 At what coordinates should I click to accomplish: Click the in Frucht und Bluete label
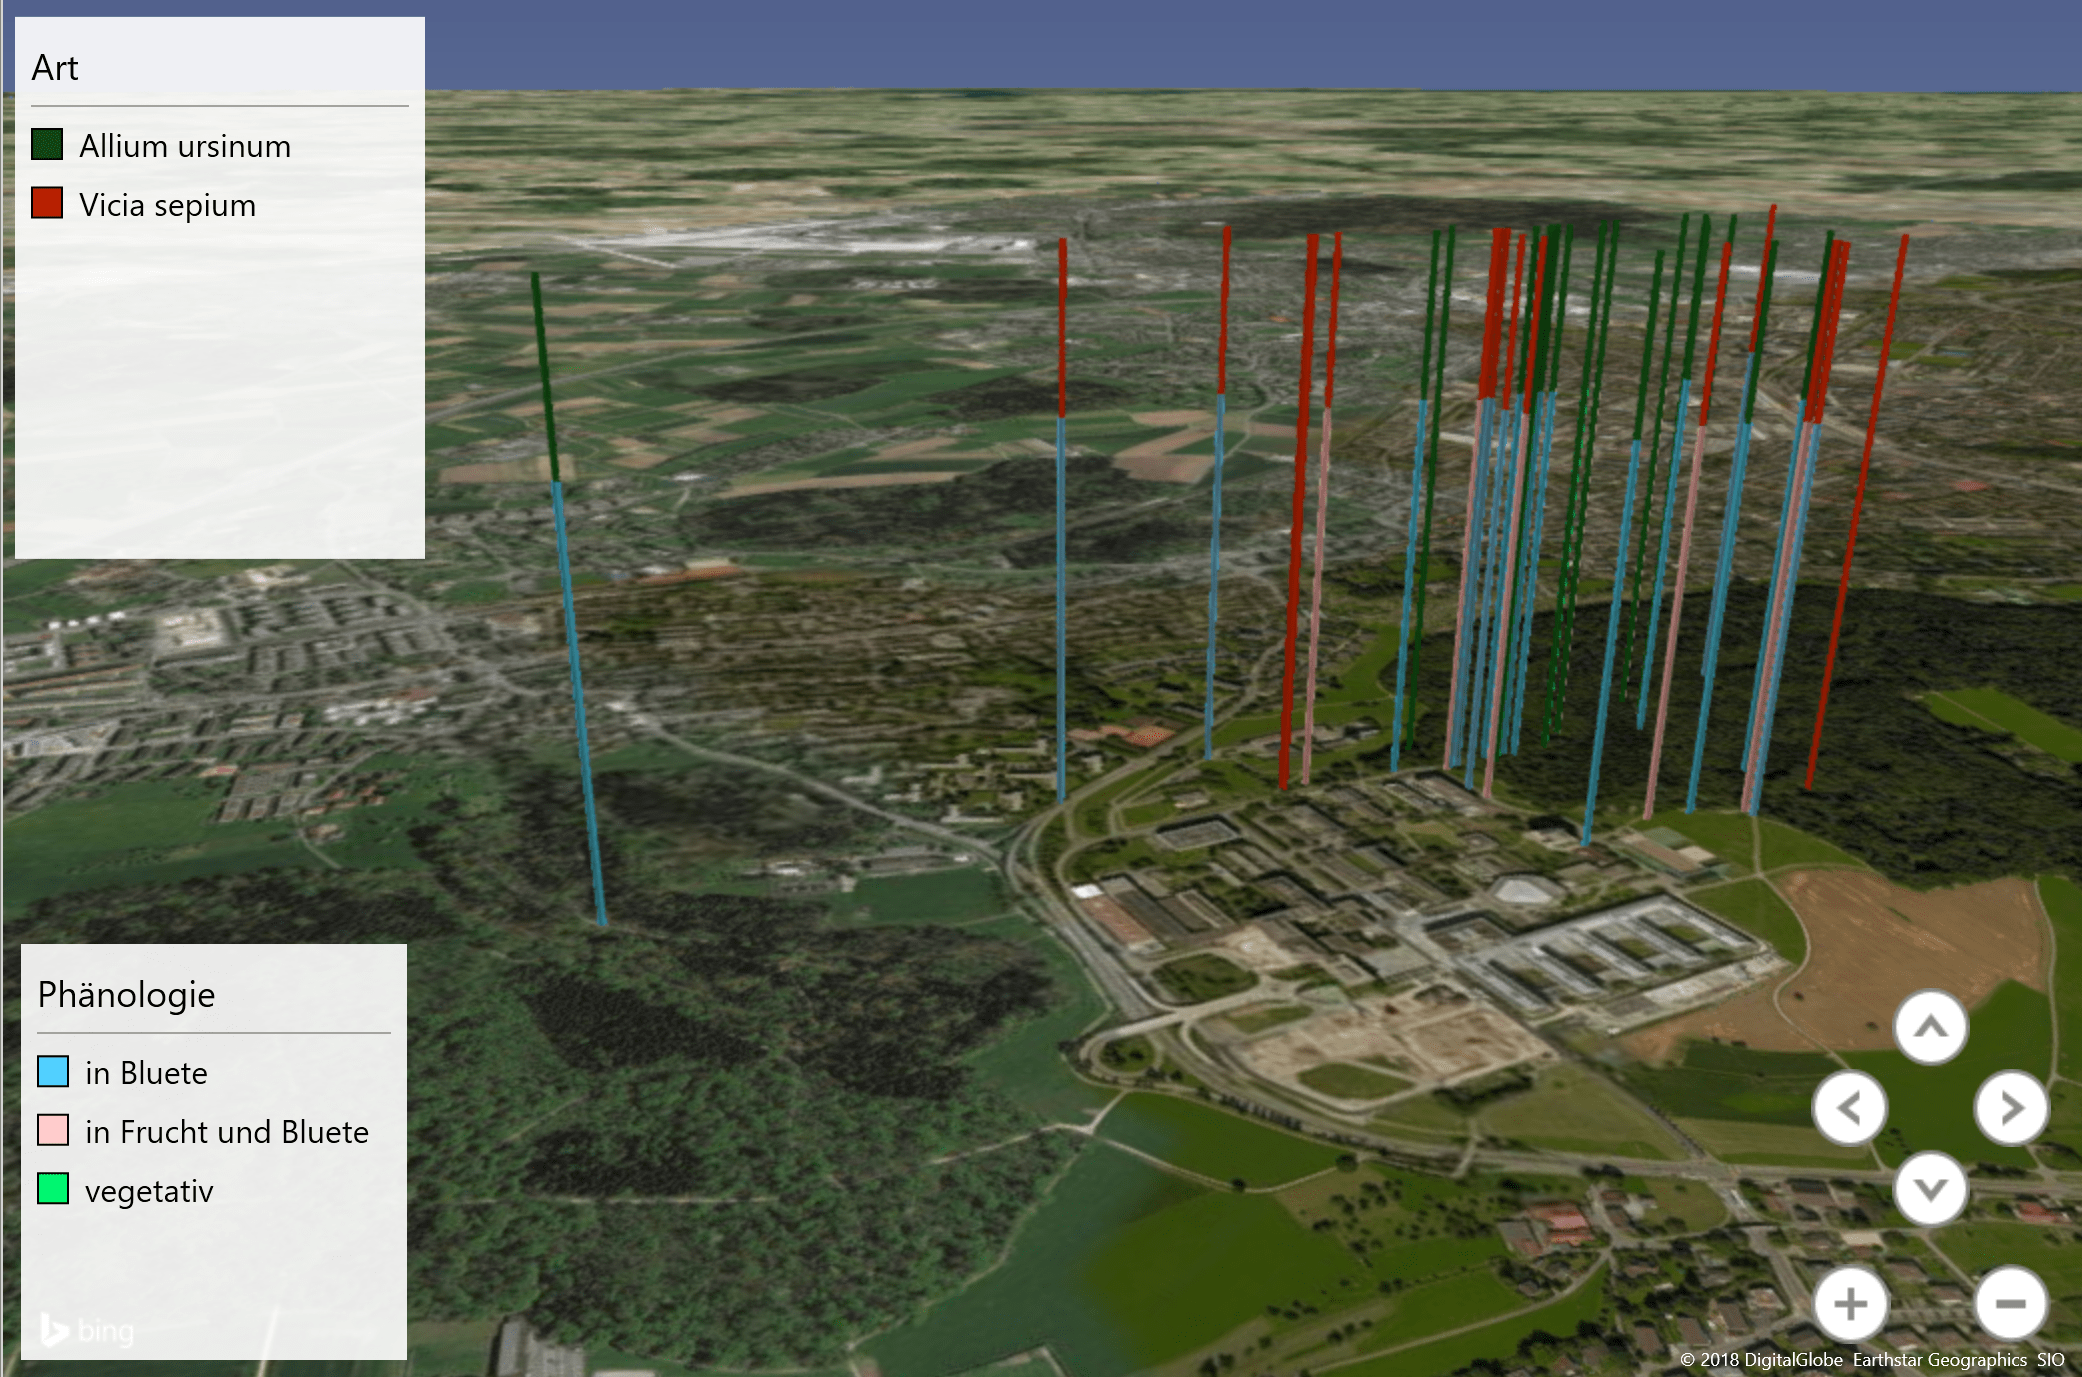click(x=227, y=1132)
